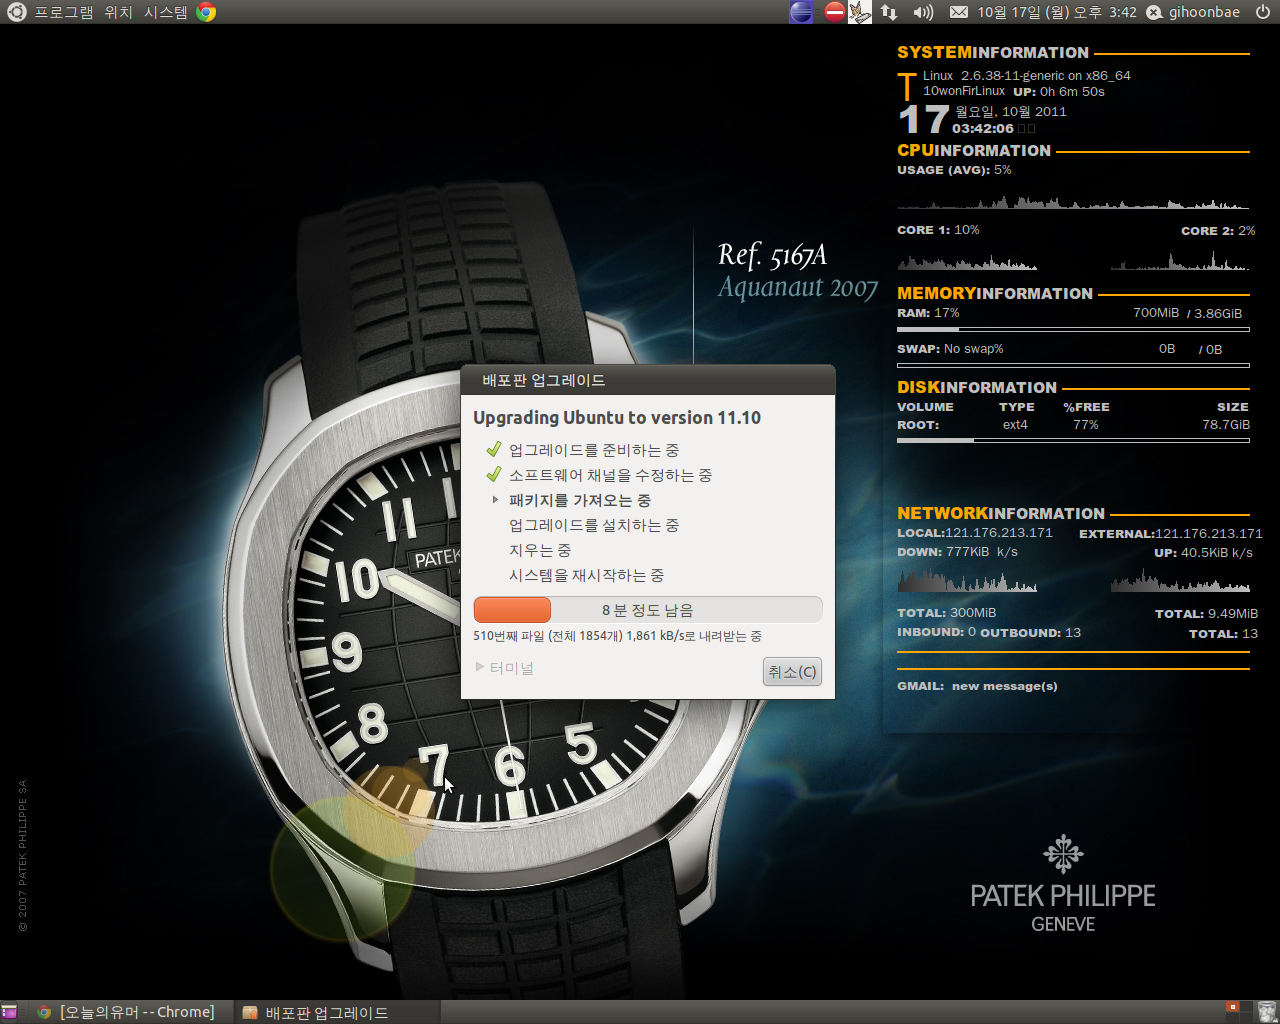
Task: Click the 패키지를 가져오는 중 current step
Action: tap(580, 500)
